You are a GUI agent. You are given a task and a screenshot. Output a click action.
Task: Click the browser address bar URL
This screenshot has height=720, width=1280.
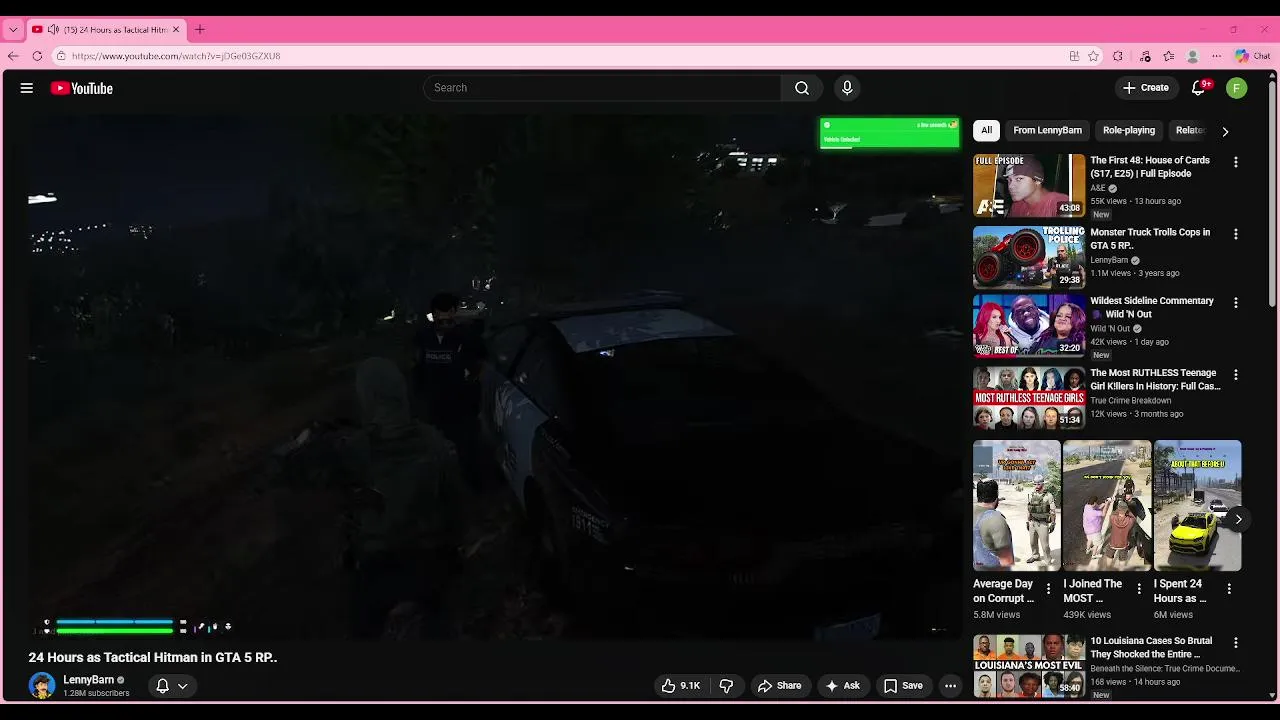pos(176,56)
